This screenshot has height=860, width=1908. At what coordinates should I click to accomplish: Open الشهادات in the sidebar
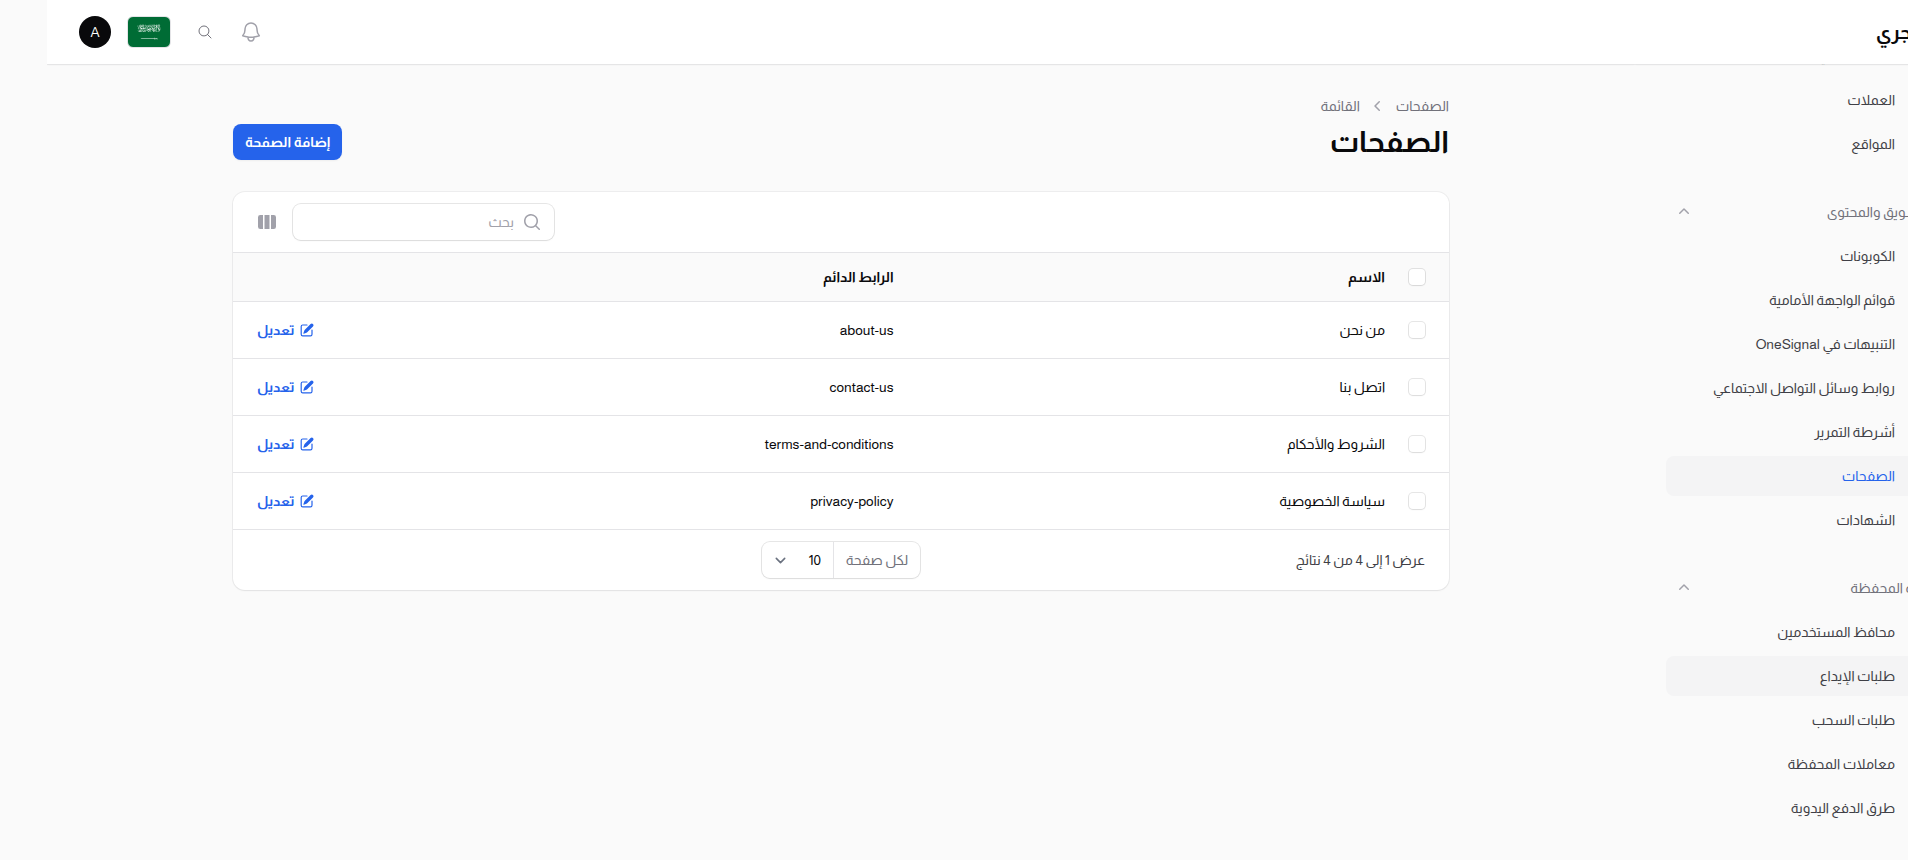(1866, 520)
